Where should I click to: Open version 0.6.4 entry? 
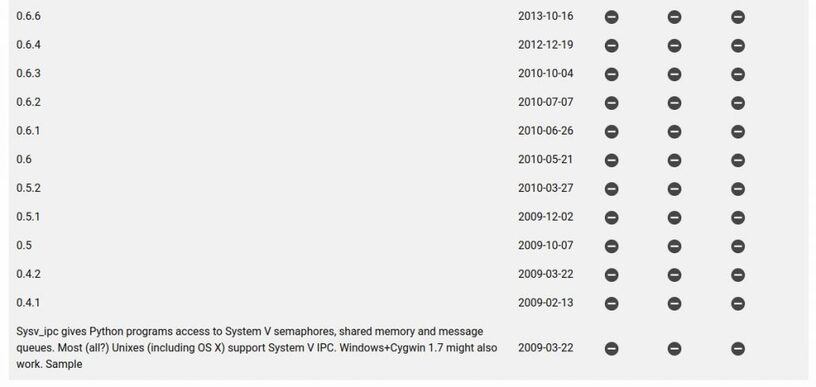coord(28,45)
